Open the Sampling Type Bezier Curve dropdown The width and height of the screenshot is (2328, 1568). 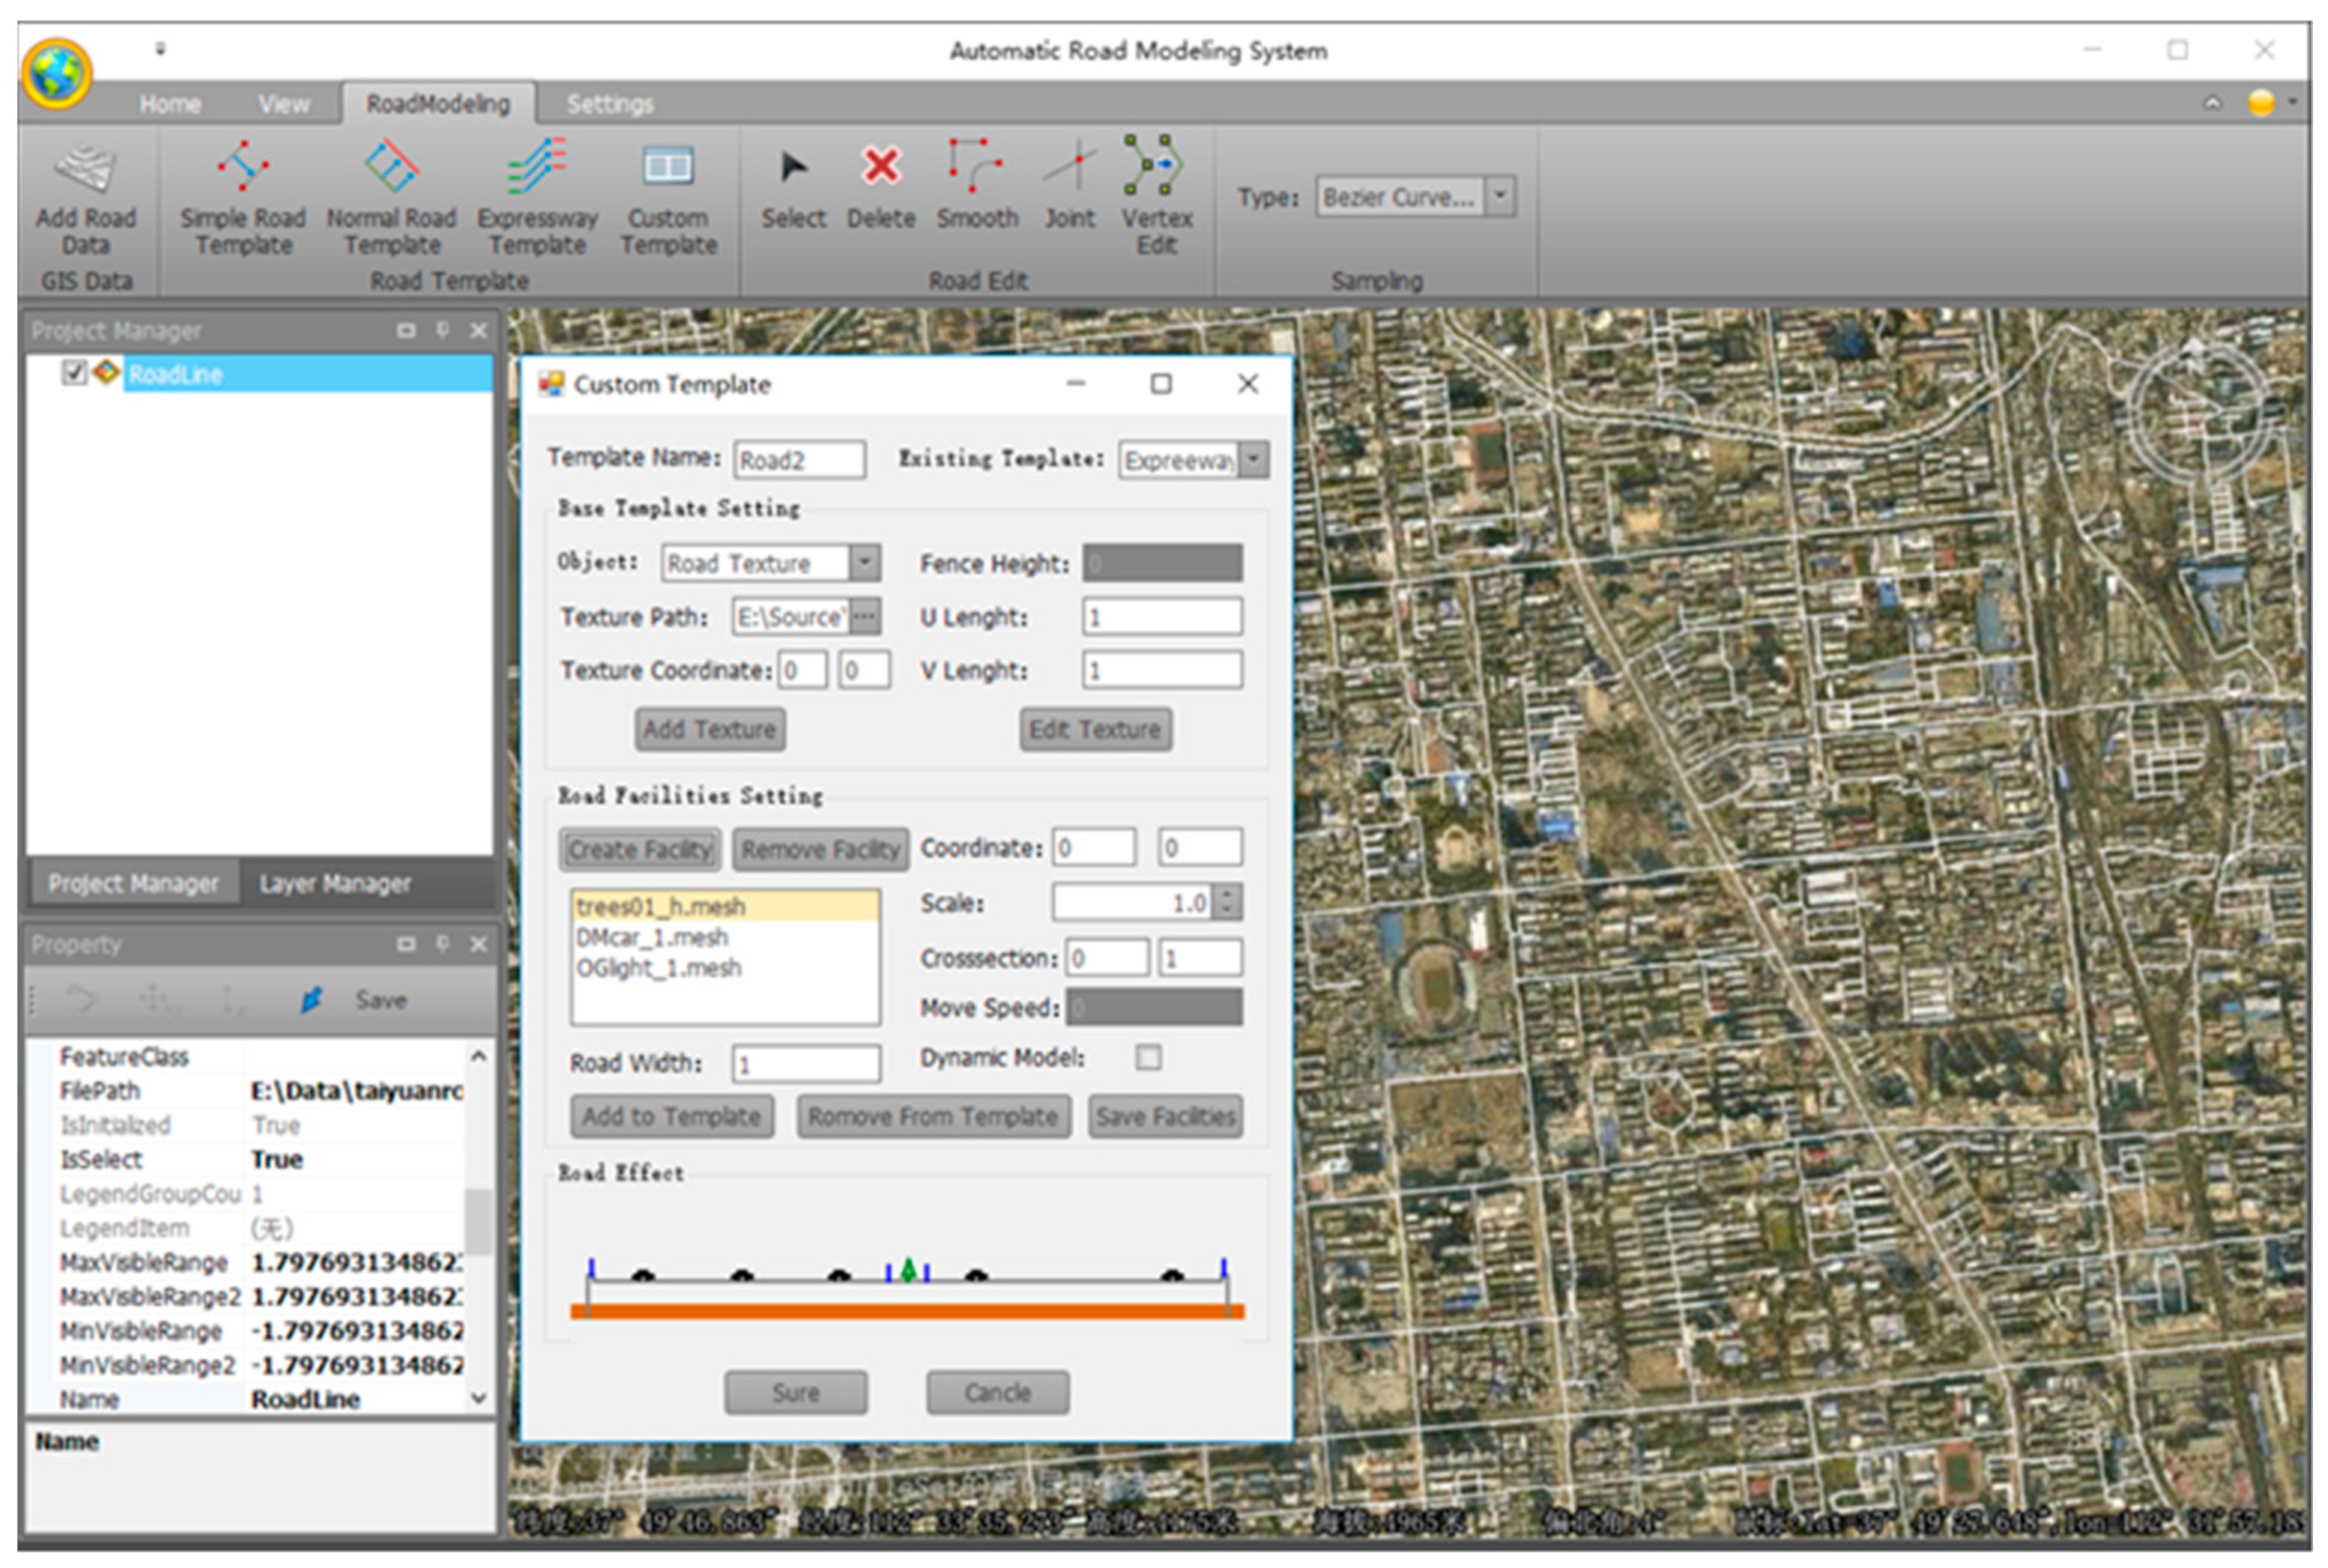[1499, 197]
